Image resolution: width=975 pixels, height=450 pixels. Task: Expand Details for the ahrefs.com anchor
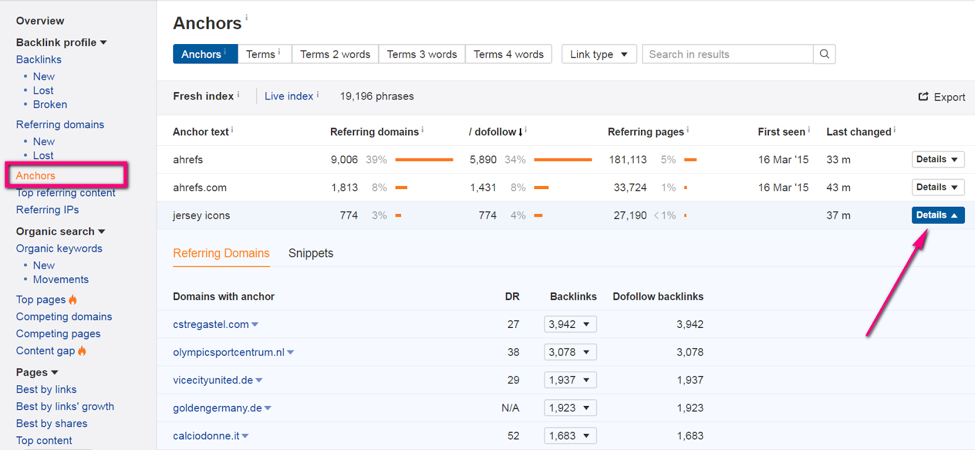tap(937, 187)
